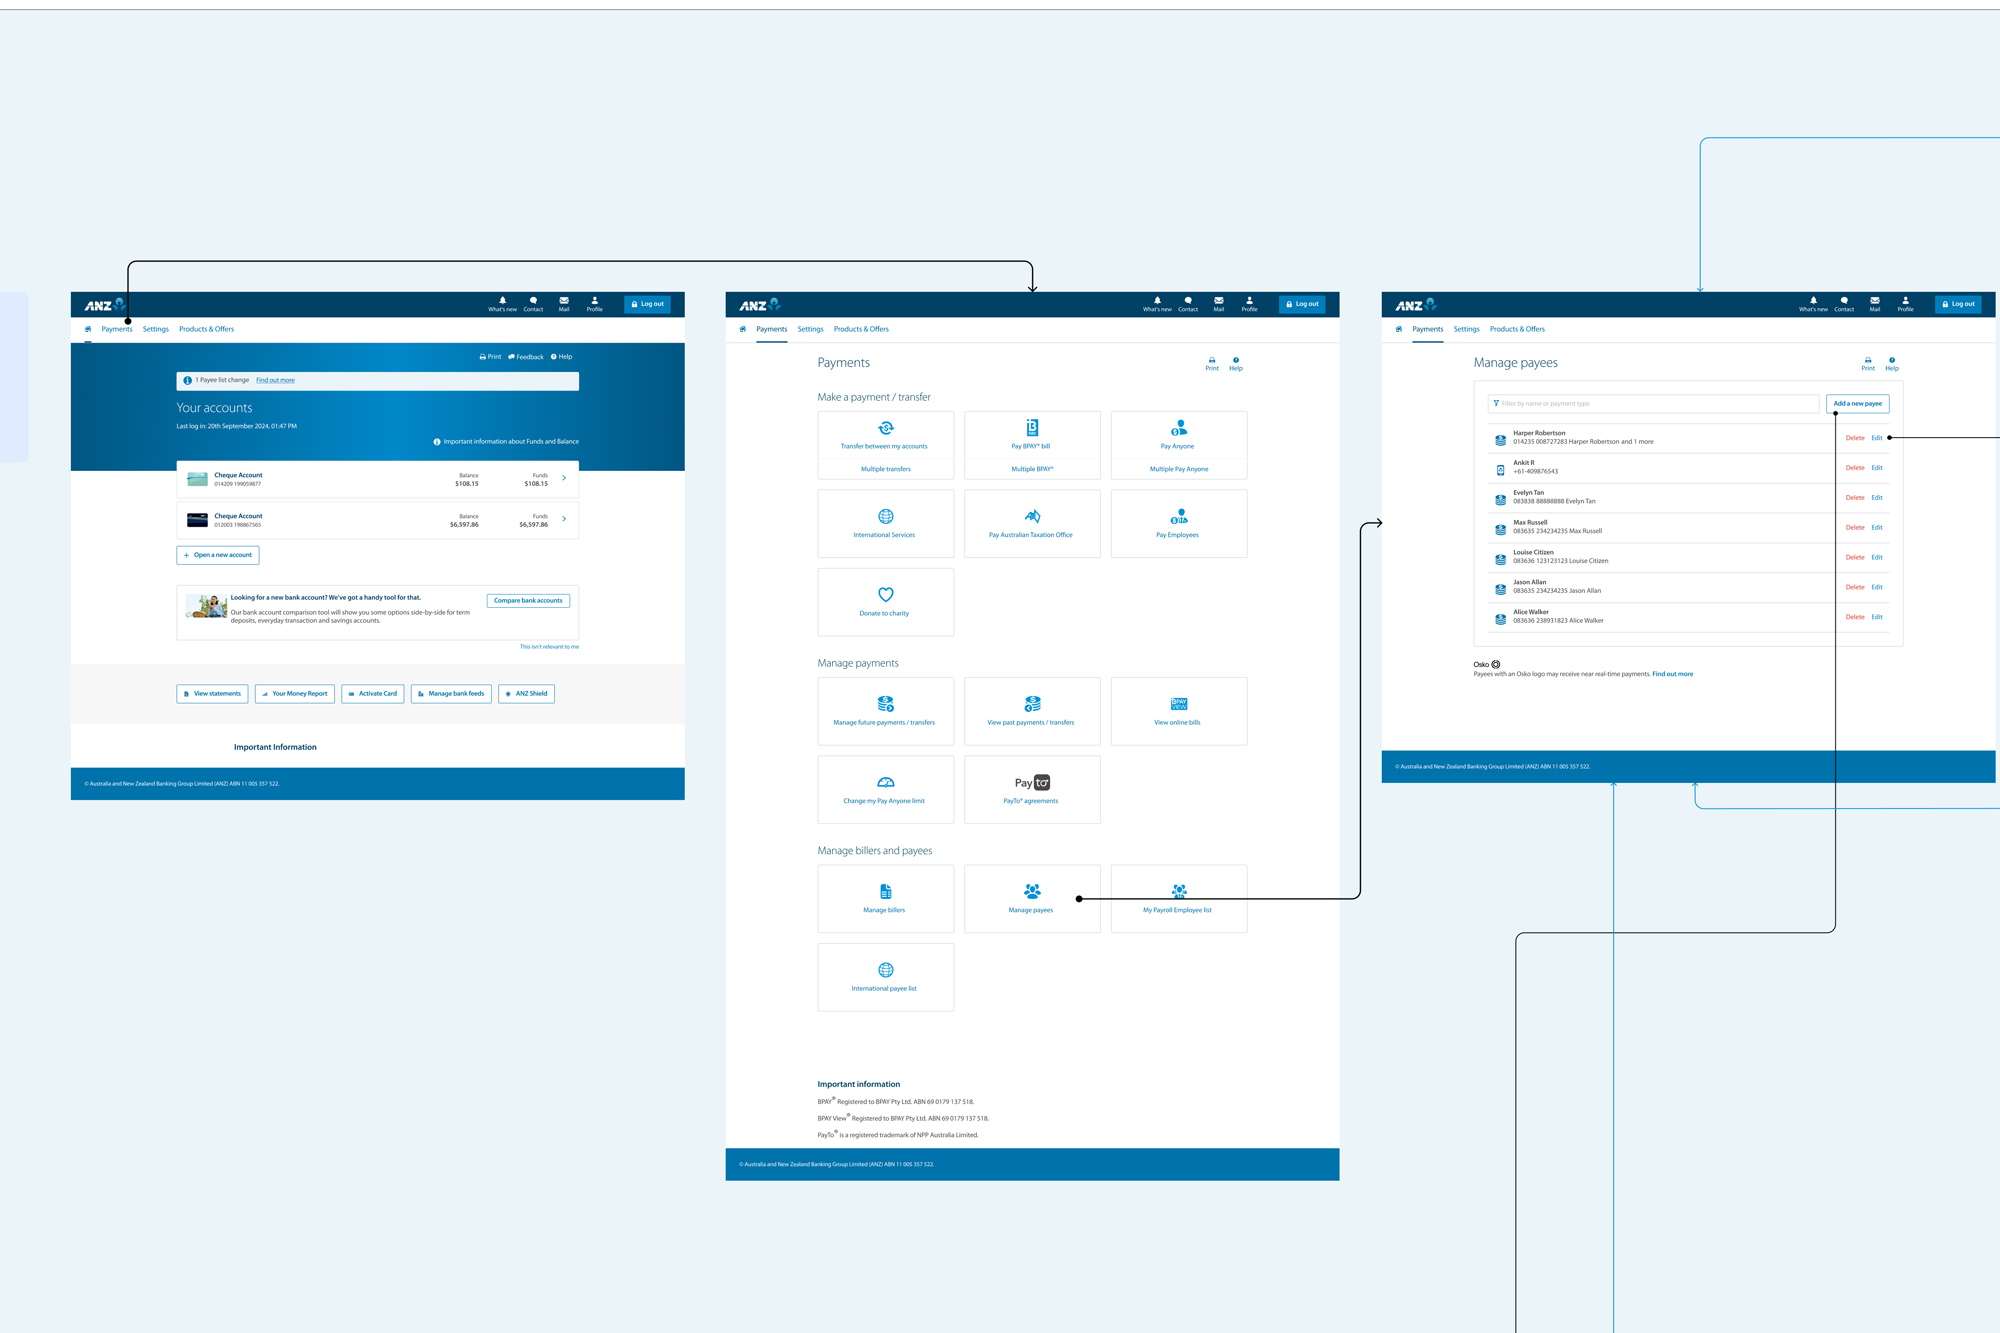
Task: Click Pay Australian Taxation Office icon
Action: [1031, 518]
